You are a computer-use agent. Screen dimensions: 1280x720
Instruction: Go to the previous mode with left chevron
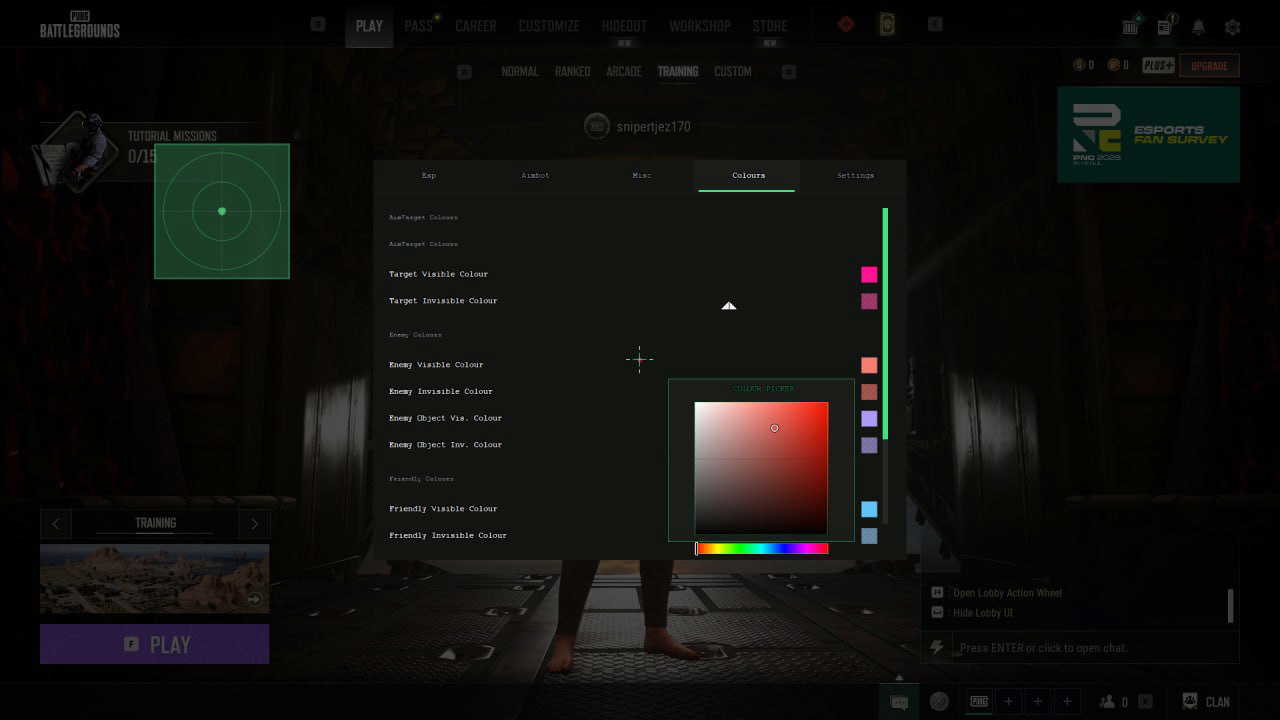click(x=55, y=523)
